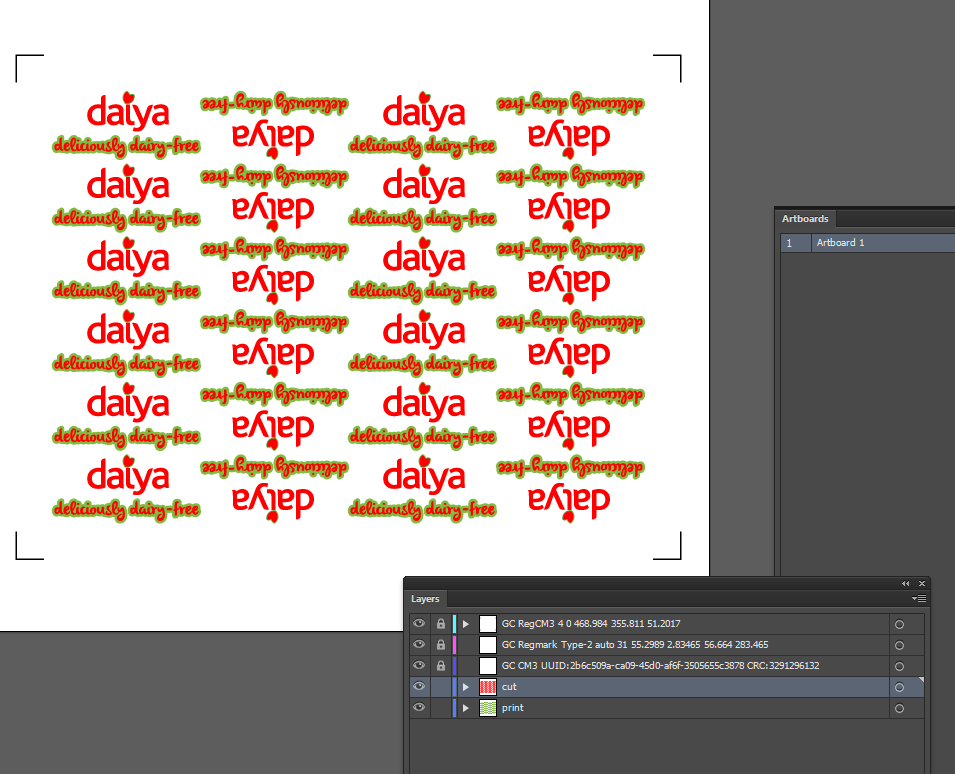
Task: Toggle the lock box on the cut layer
Action: click(440, 687)
